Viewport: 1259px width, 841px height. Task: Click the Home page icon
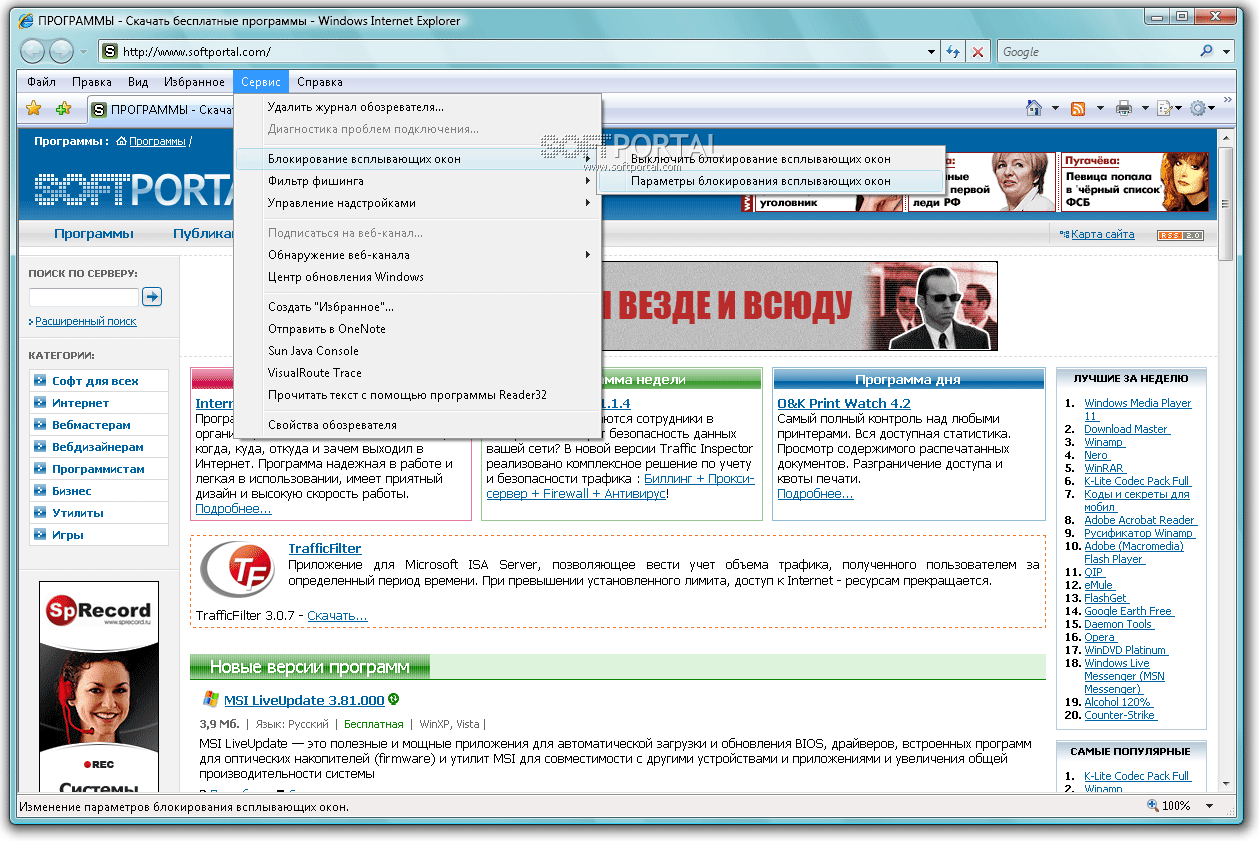pyautogui.click(x=1036, y=108)
